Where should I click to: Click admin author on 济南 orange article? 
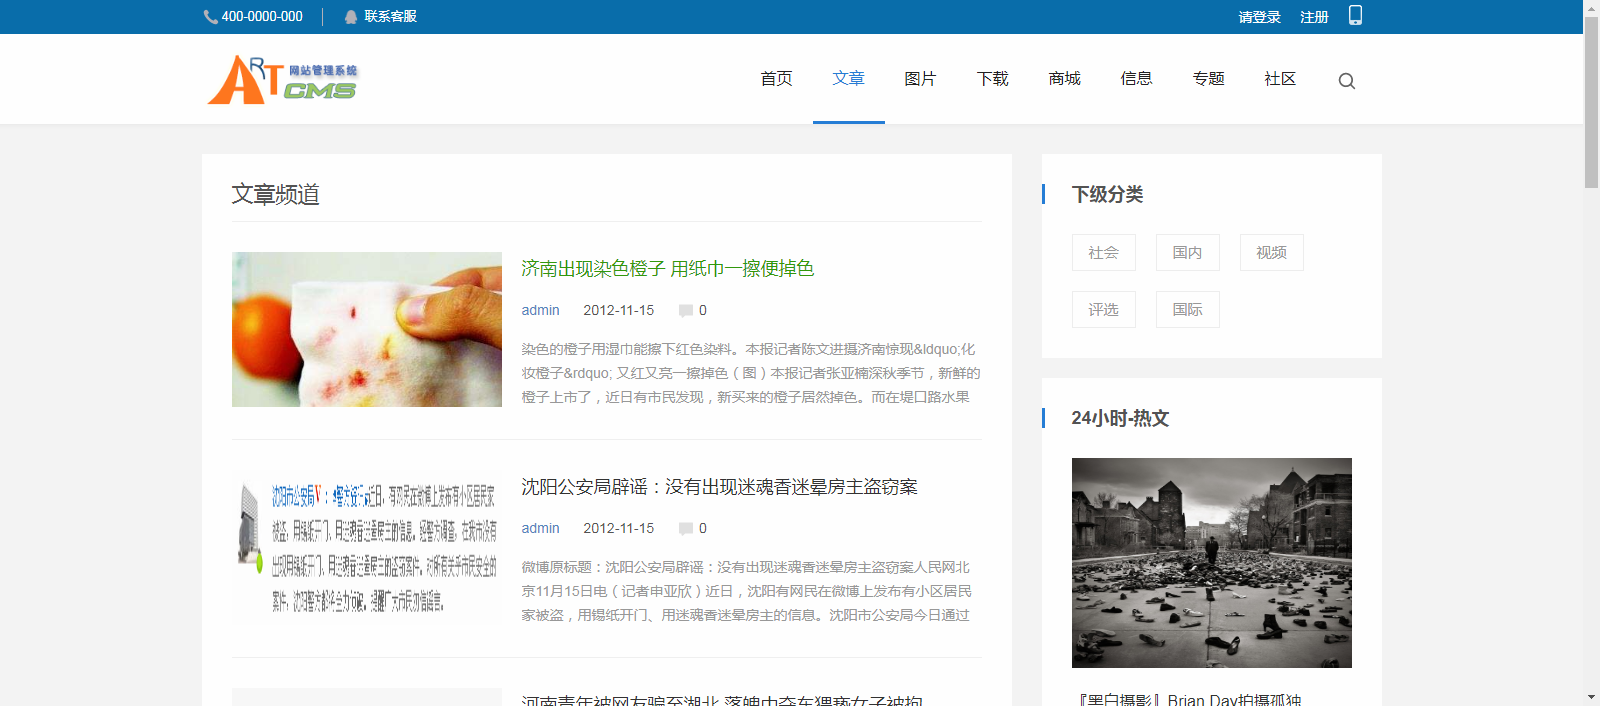(x=541, y=310)
